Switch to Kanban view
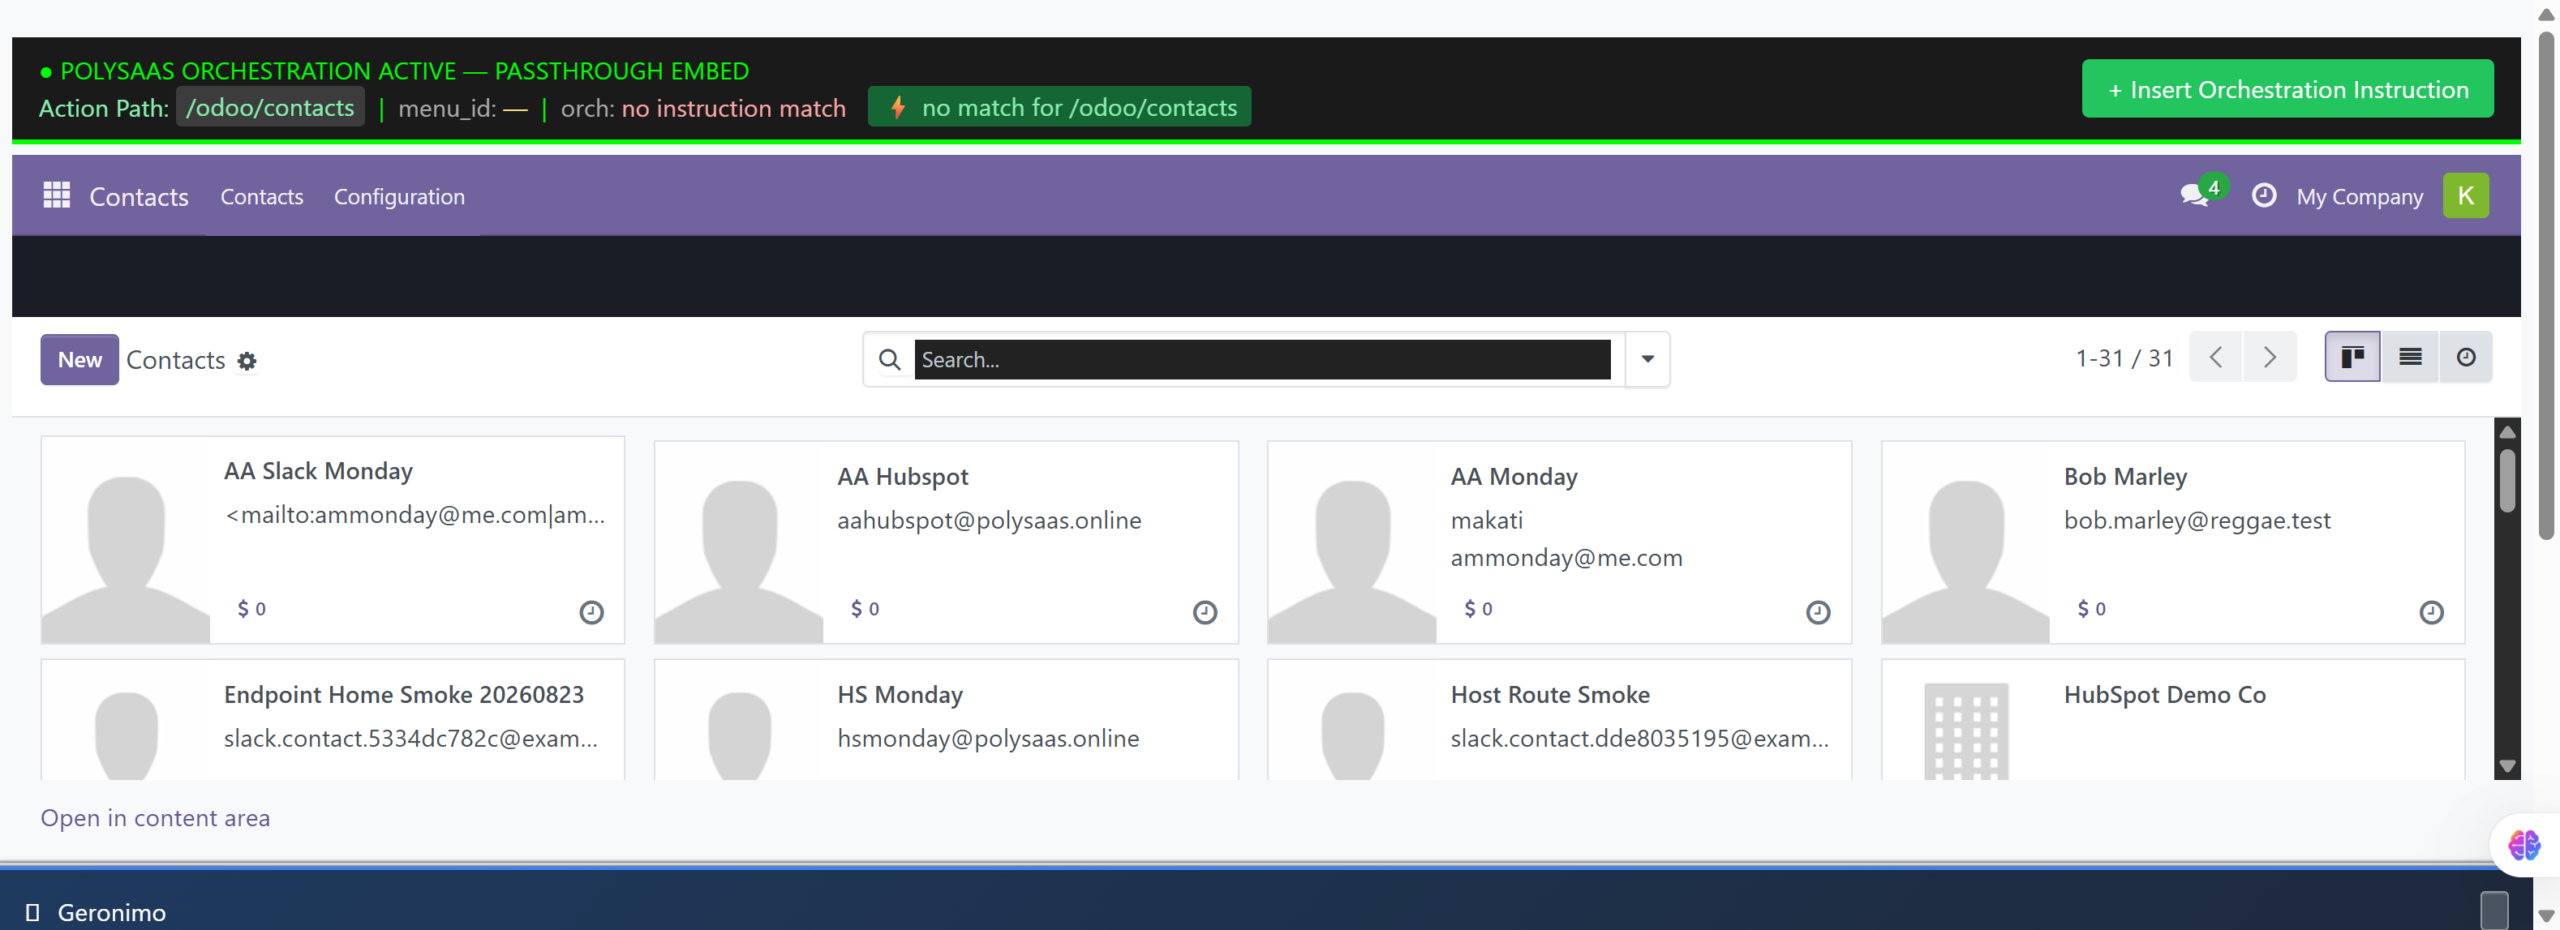 click(2353, 357)
